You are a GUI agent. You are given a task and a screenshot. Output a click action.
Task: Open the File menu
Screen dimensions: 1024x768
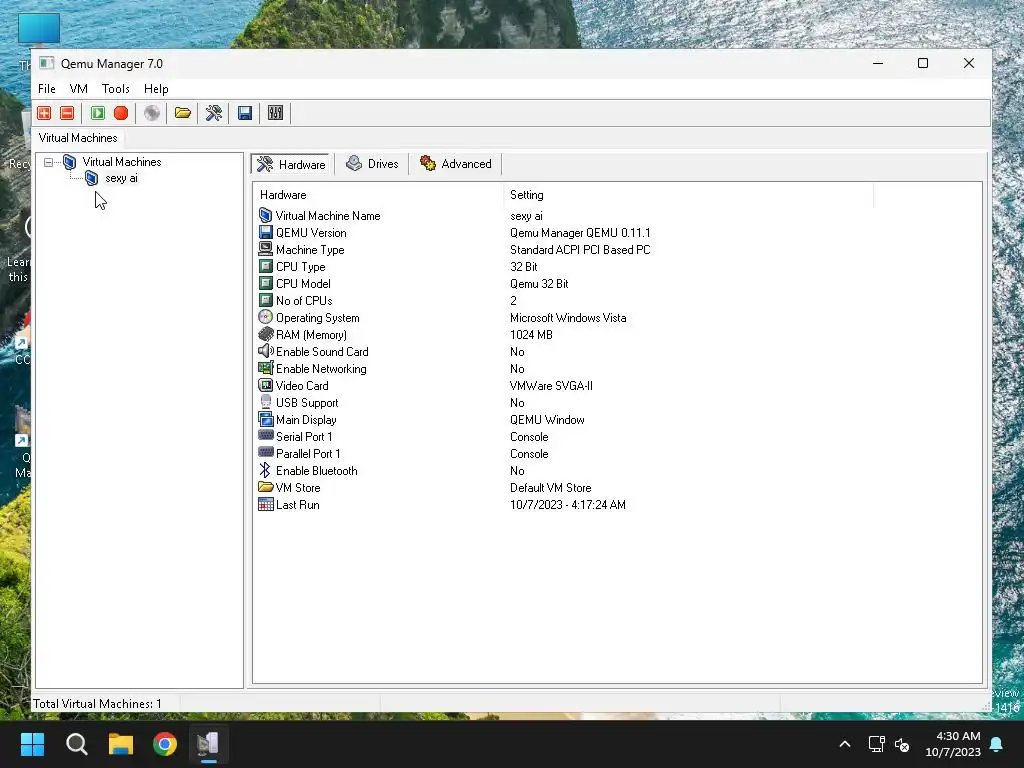pos(46,89)
